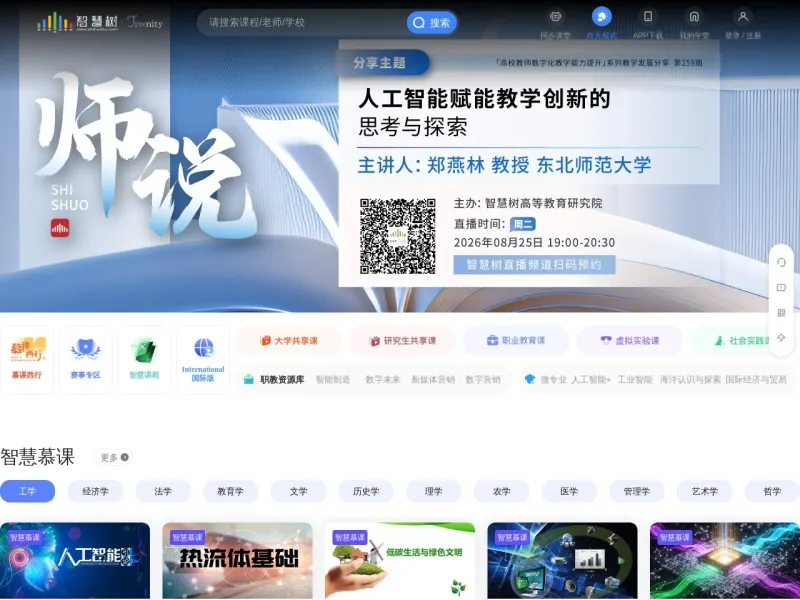Select the 文学 tab

(298, 491)
